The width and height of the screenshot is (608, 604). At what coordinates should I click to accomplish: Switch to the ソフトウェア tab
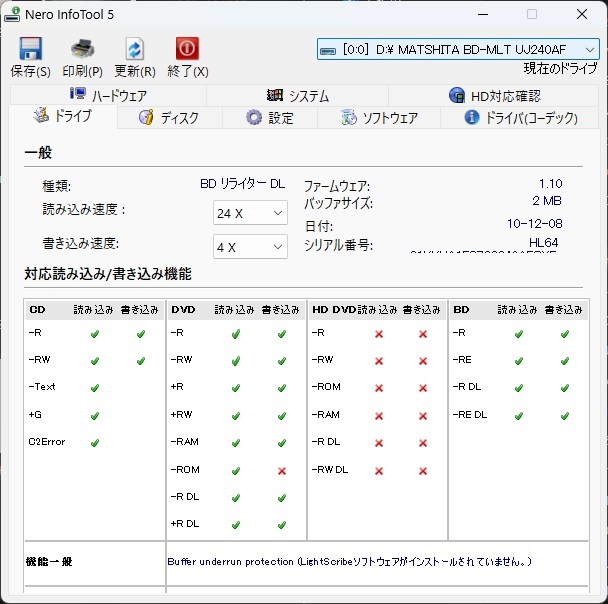coord(379,117)
